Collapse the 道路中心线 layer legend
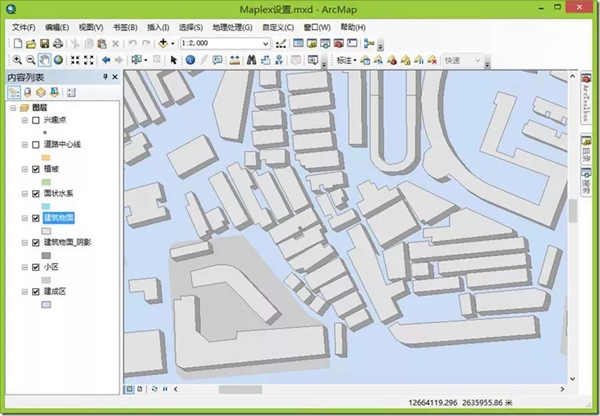This screenshot has width=600, height=416. [25, 145]
